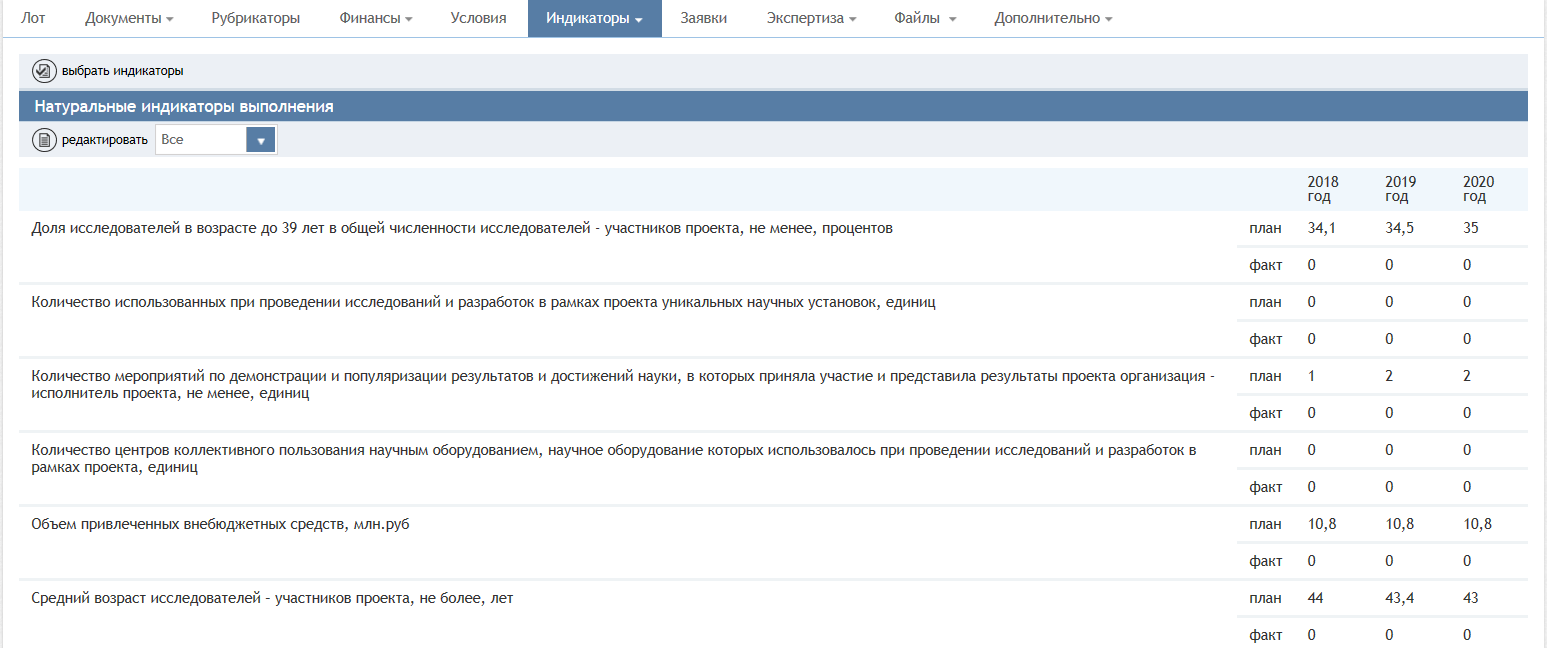
Task: Click the '2018 год' column header
Action: click(x=1323, y=189)
